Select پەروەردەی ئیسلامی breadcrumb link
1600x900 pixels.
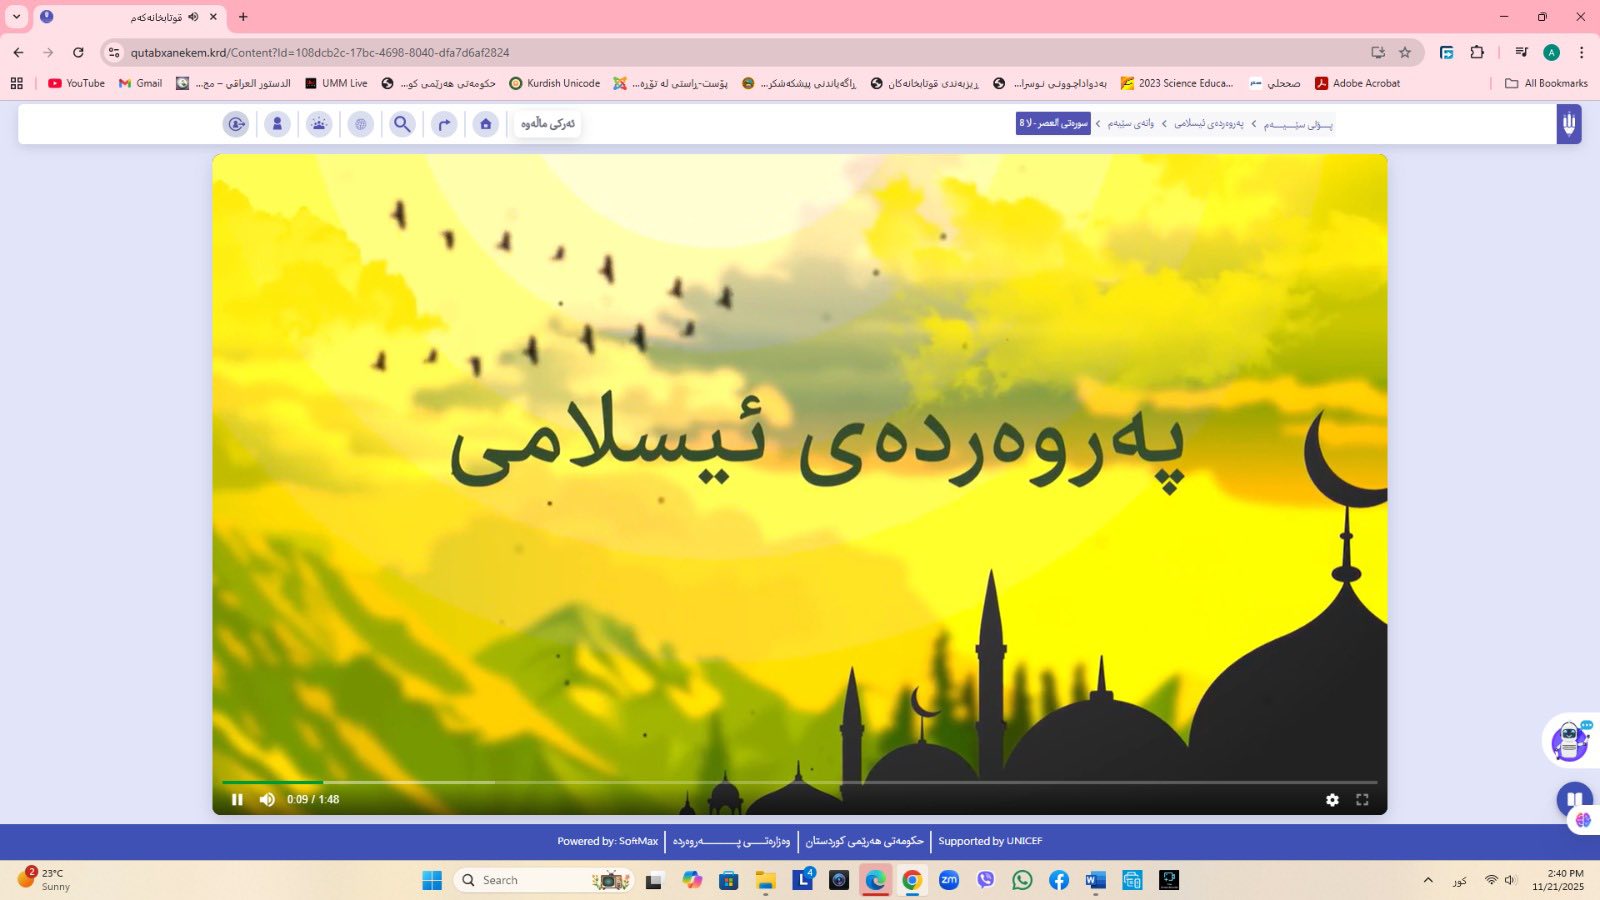[x=1209, y=124]
